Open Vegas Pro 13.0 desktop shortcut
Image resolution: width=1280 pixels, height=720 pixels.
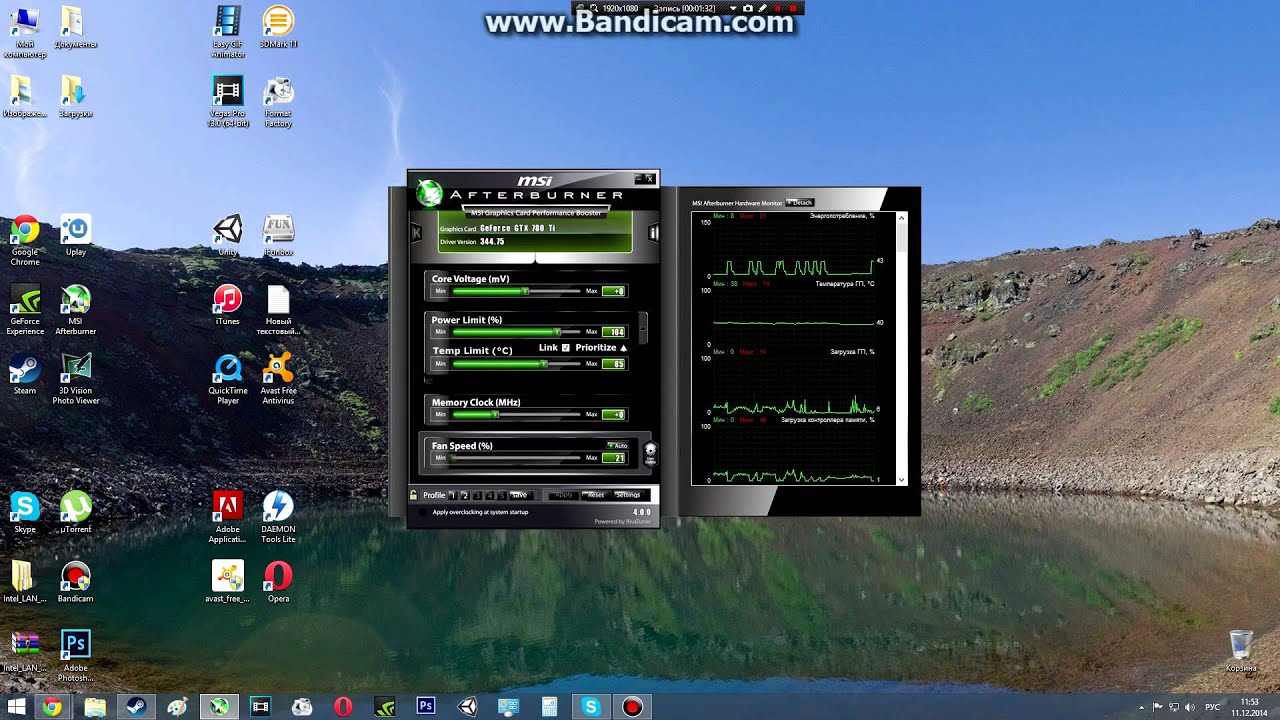[228, 102]
